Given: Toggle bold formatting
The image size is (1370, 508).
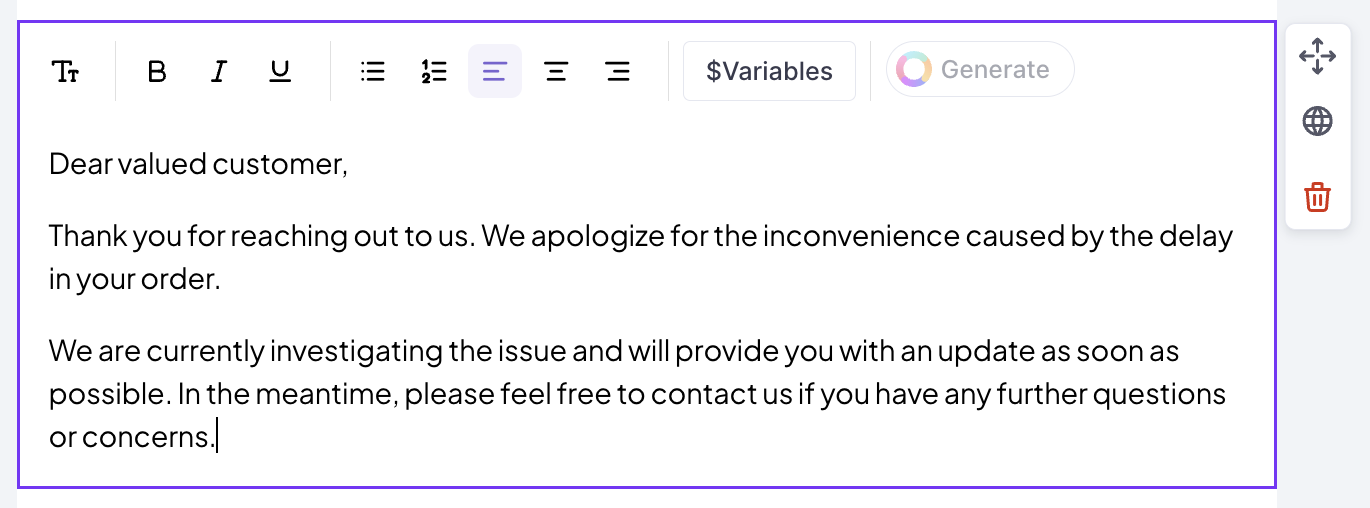Looking at the screenshot, I should 157,71.
